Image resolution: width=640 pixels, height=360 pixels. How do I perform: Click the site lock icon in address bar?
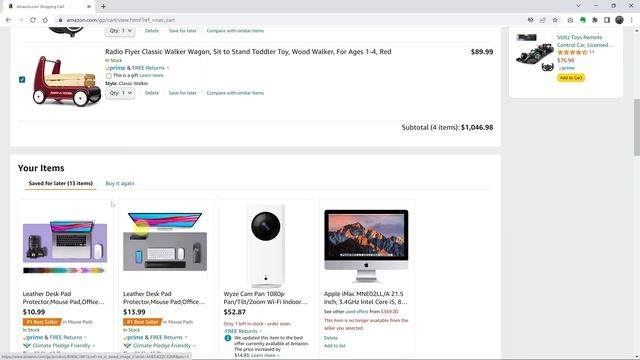point(60,20)
